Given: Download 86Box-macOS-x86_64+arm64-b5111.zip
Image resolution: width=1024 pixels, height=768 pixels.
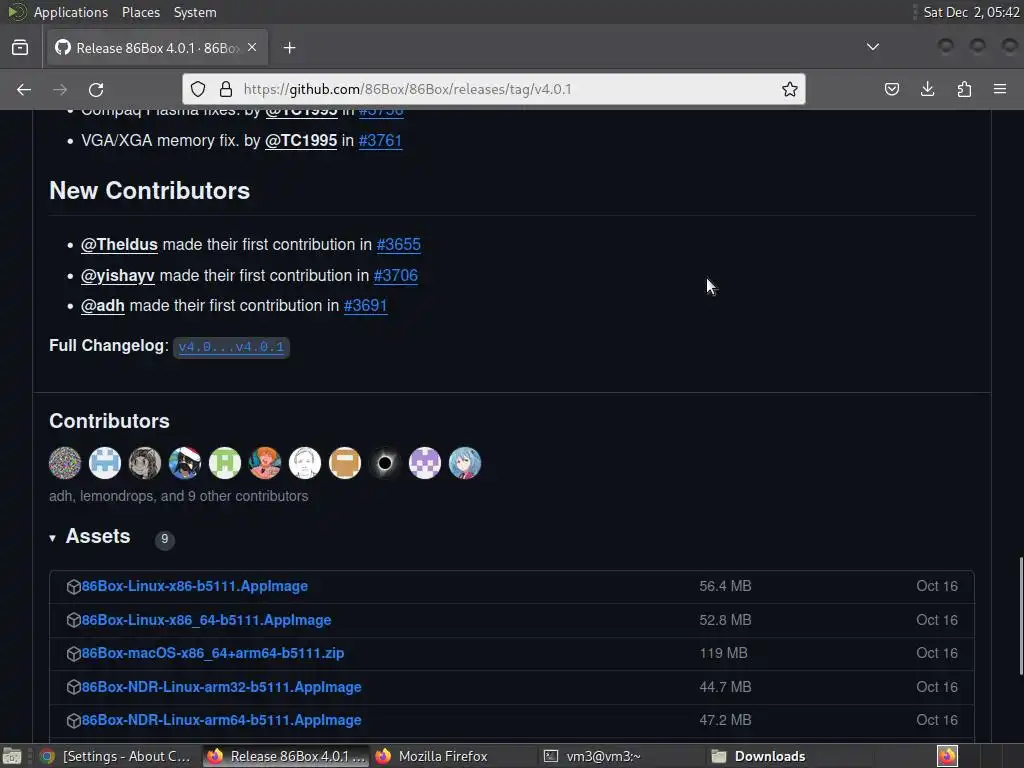Looking at the screenshot, I should pos(213,653).
